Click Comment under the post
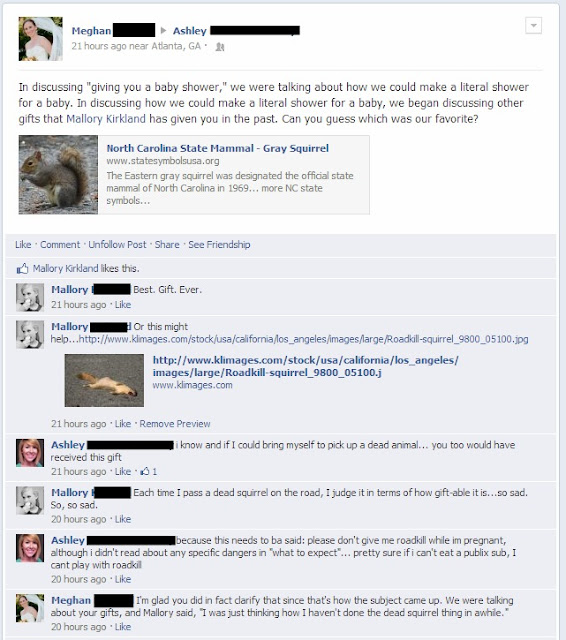This screenshot has height=640, width=566. [x=60, y=244]
